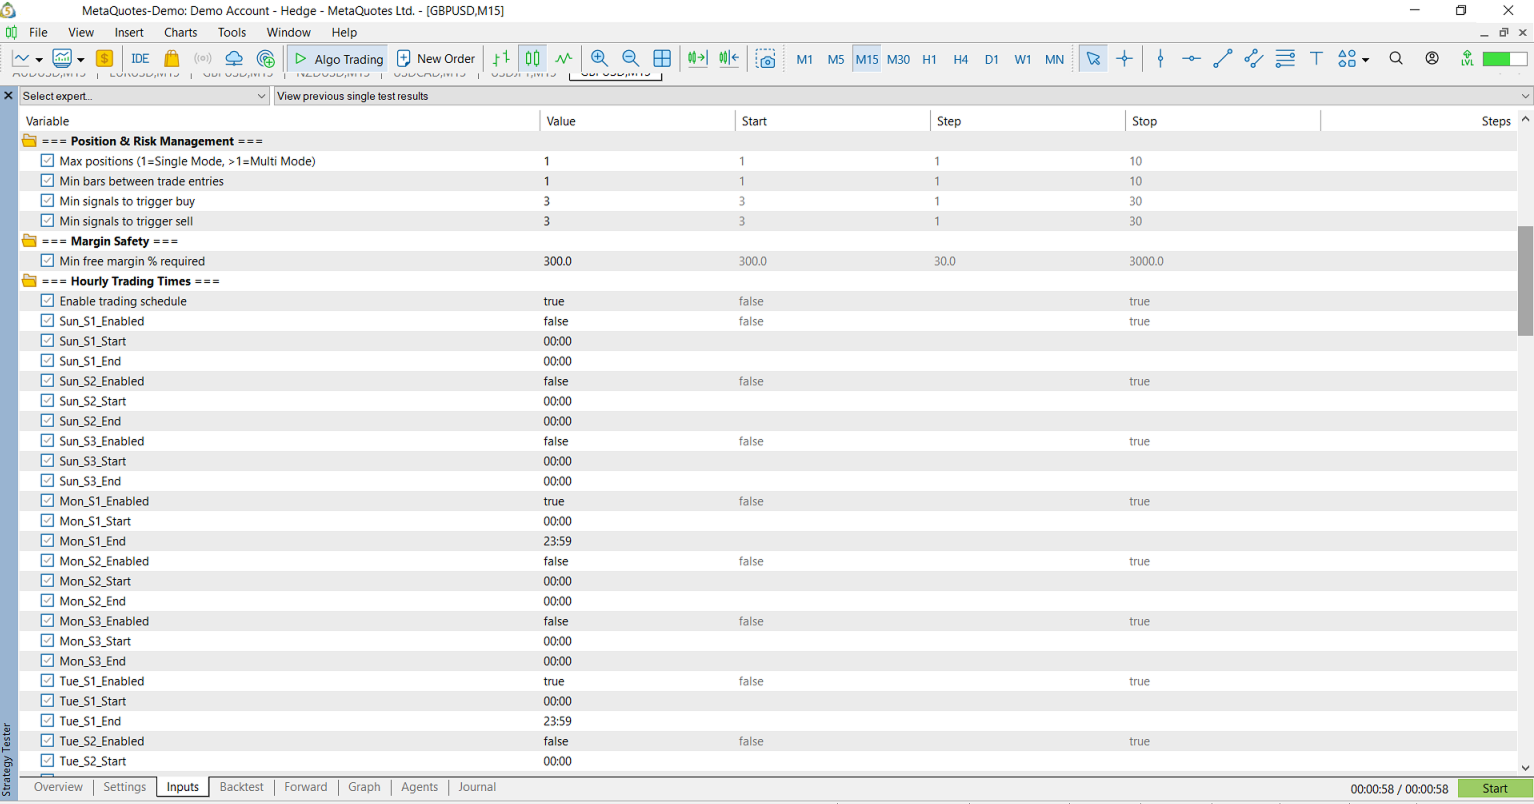Select the crosshair tool
Screen dimensions: 1534x804
1124,59
